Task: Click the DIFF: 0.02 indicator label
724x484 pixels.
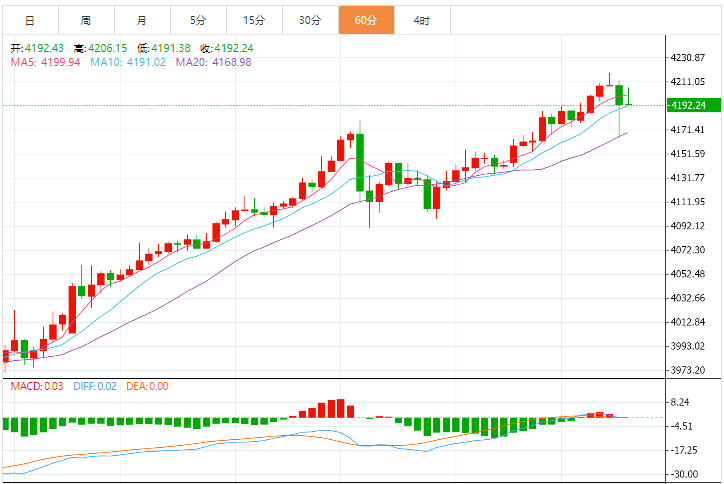Action: (x=95, y=386)
